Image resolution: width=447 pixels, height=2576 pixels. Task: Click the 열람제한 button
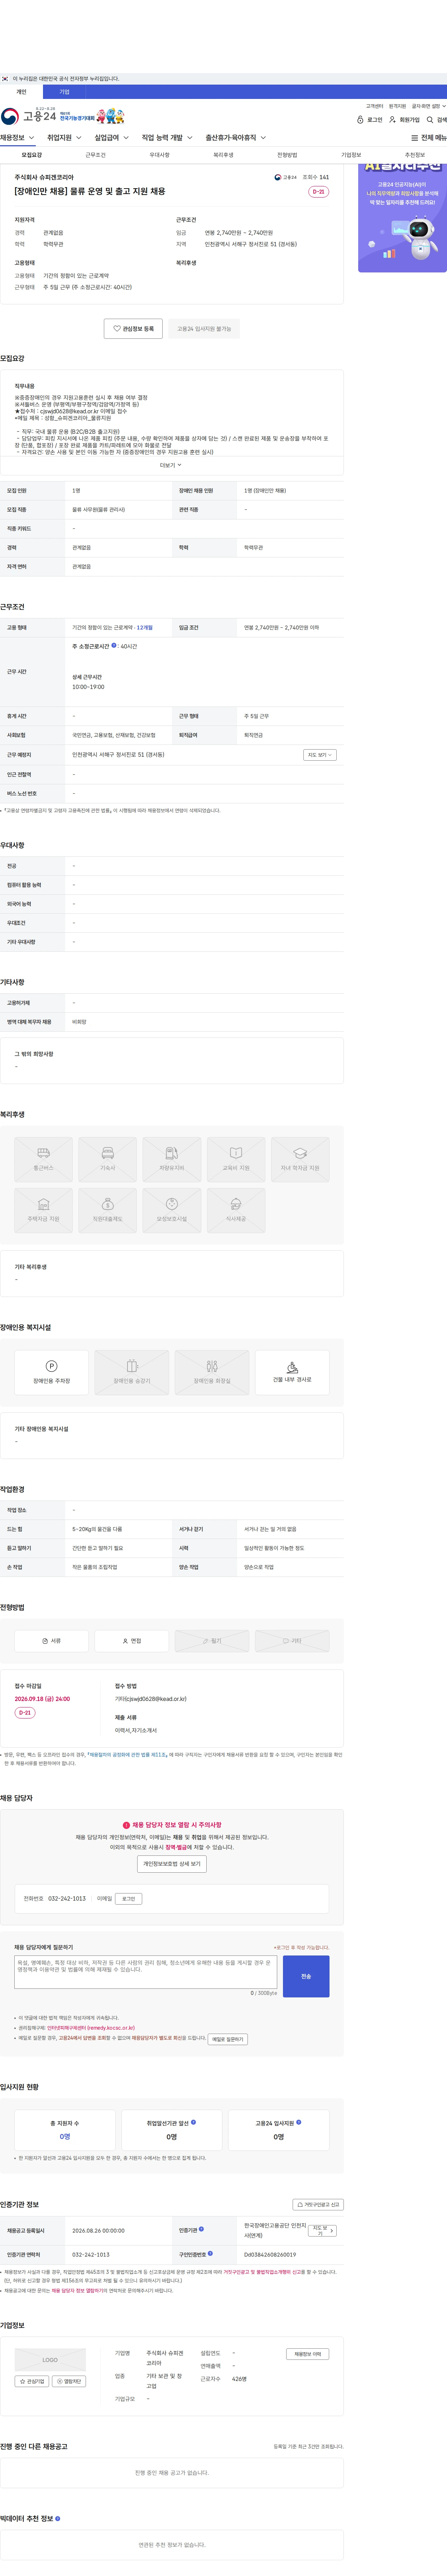(69, 2381)
